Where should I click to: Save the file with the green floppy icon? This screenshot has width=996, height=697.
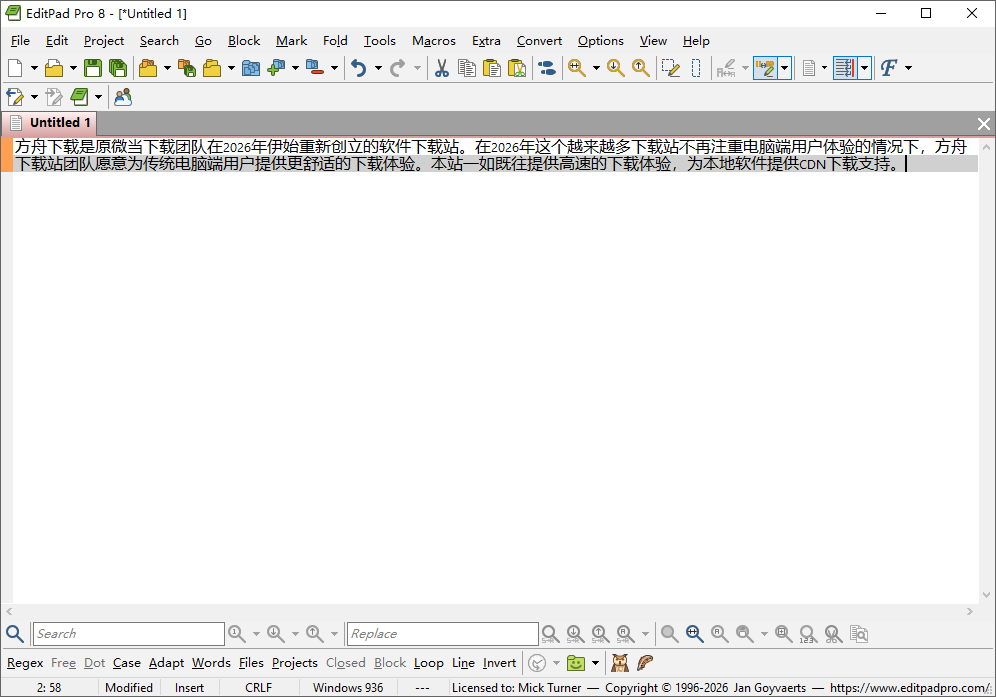pyautogui.click(x=93, y=68)
